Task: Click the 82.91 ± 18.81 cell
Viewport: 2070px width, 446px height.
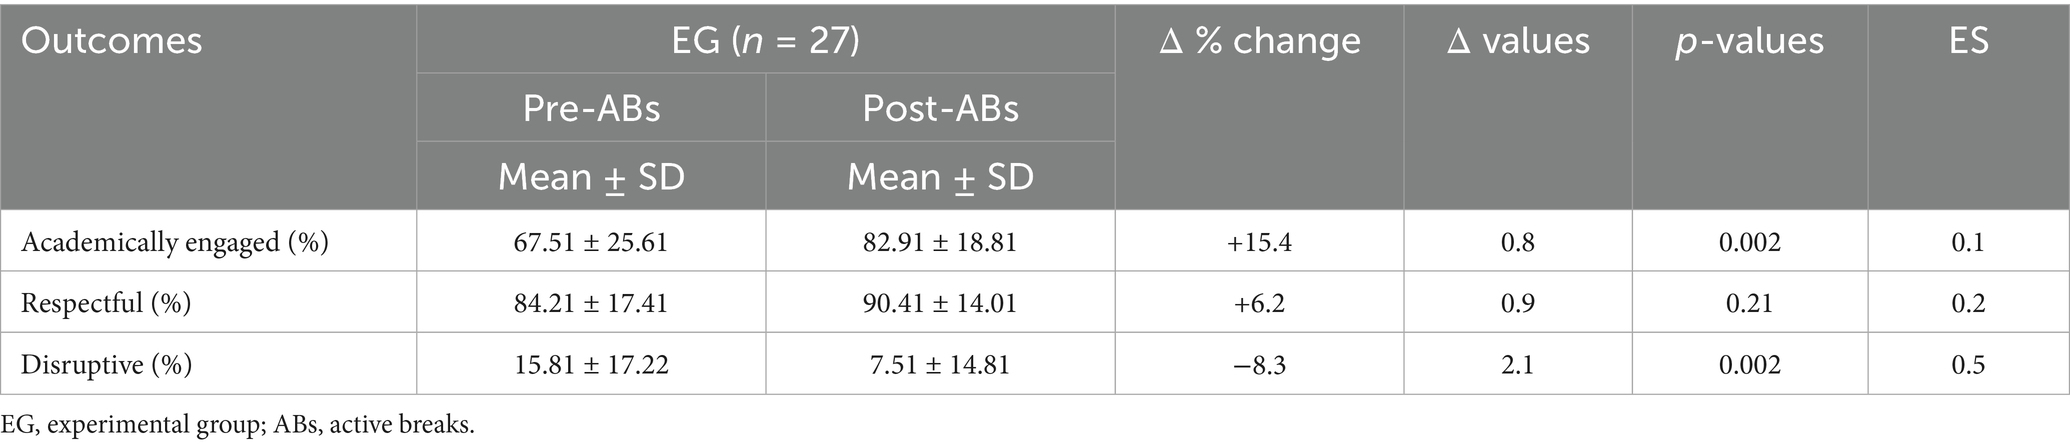Action: pos(940,242)
